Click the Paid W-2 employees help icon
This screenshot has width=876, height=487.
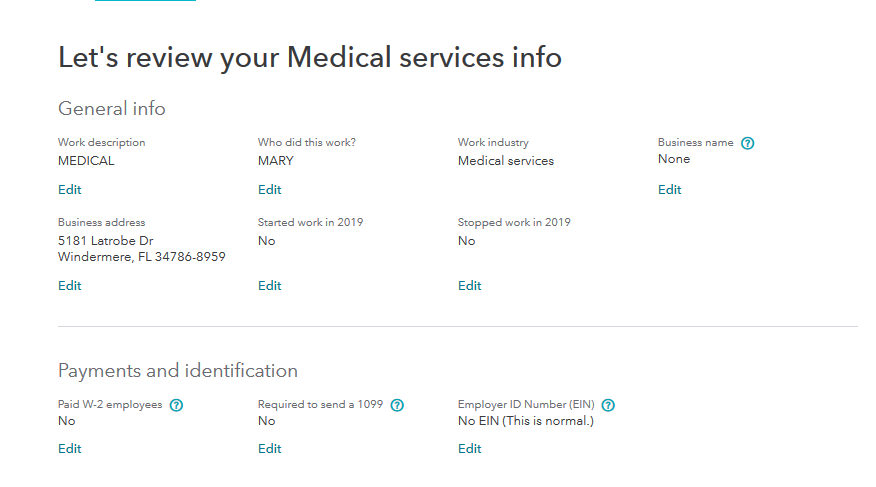(x=177, y=405)
